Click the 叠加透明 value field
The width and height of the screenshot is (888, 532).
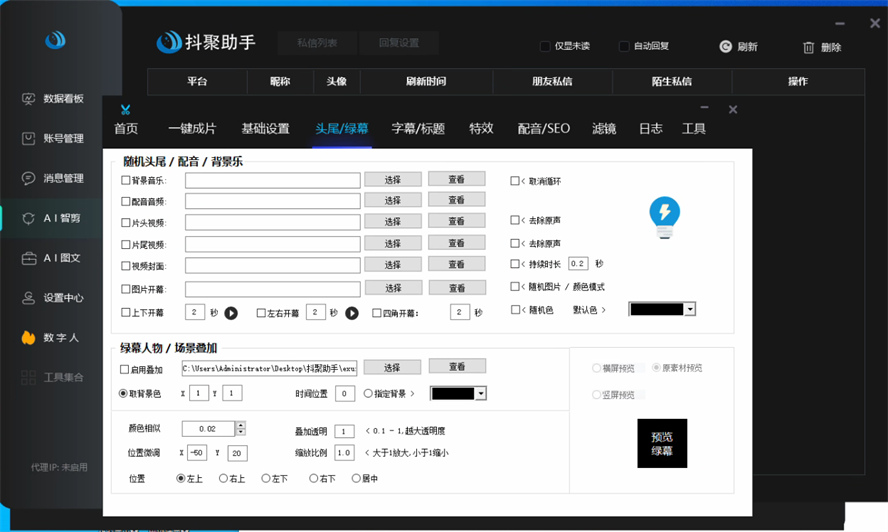[344, 431]
